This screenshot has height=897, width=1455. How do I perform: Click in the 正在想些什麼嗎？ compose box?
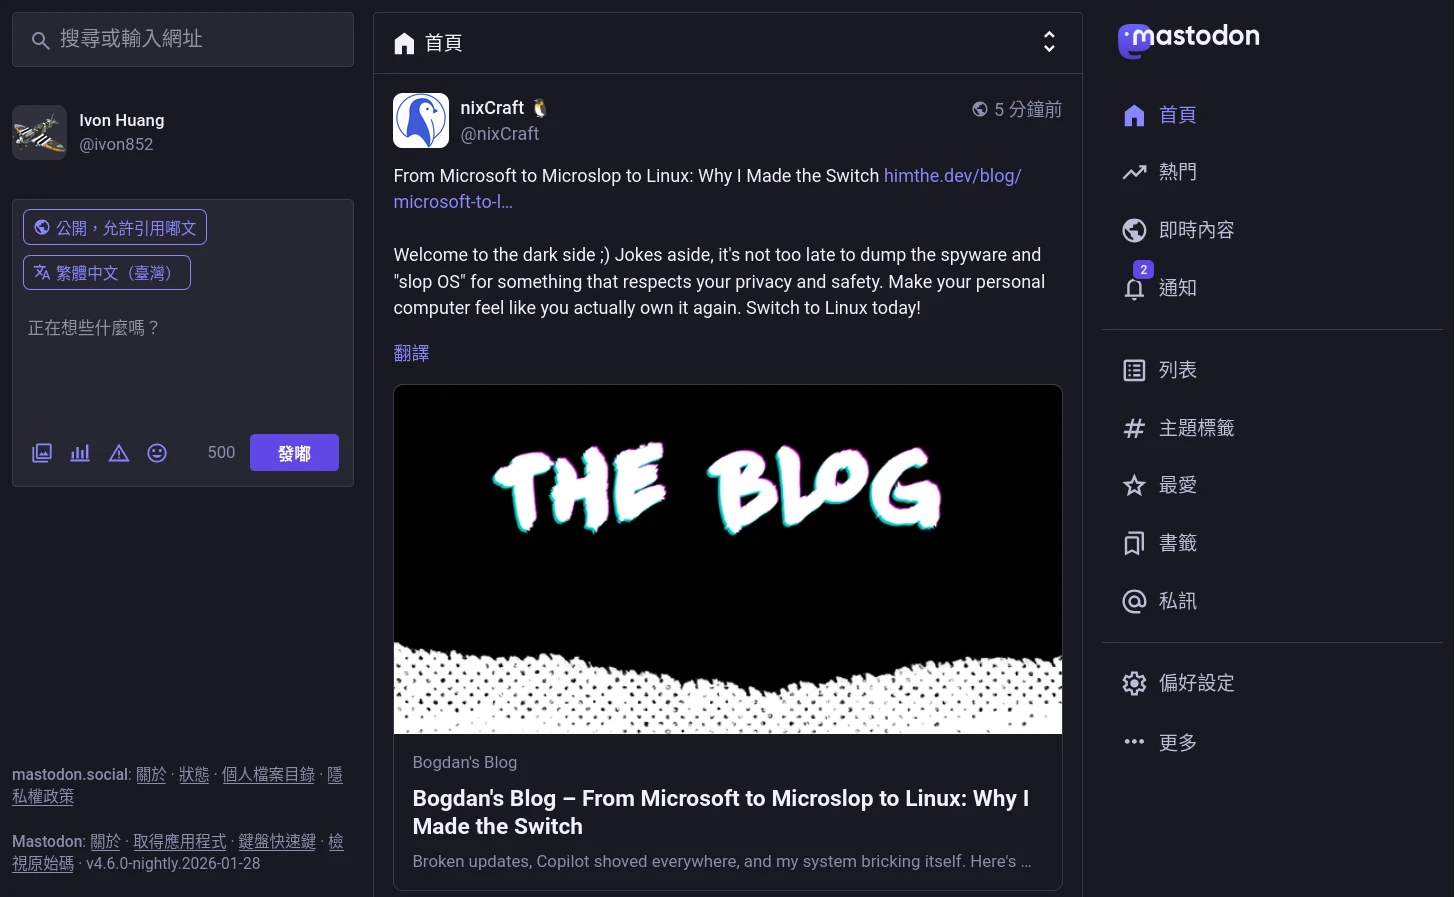point(183,365)
